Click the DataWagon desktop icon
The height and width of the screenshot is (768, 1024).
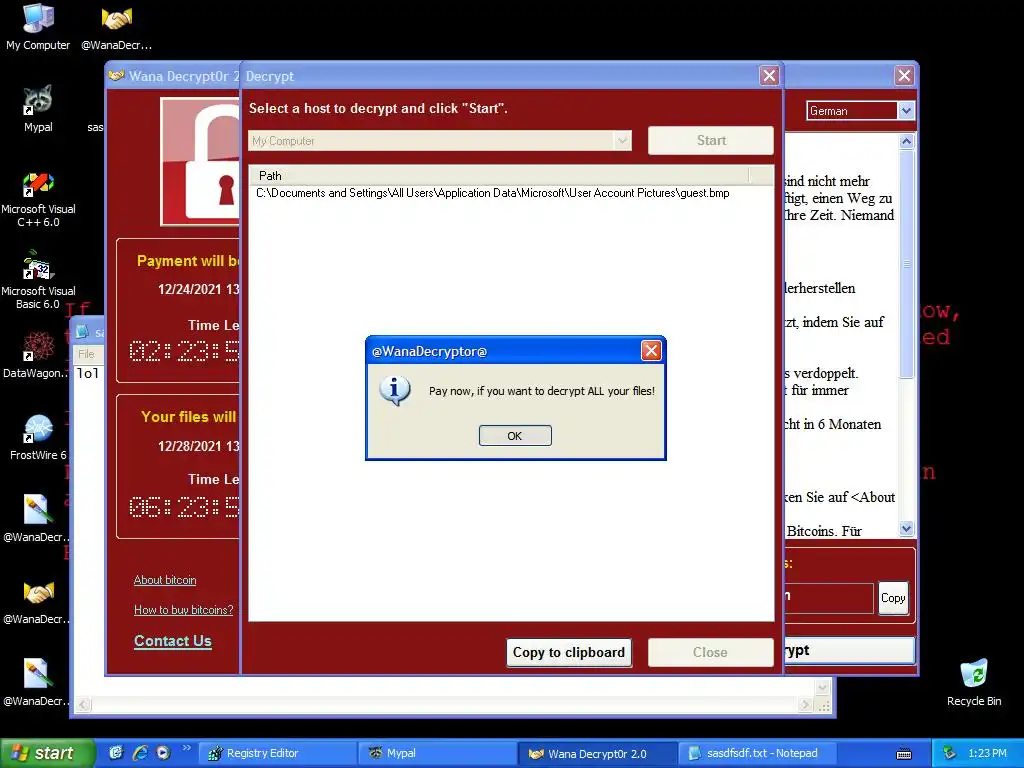[x=36, y=355]
